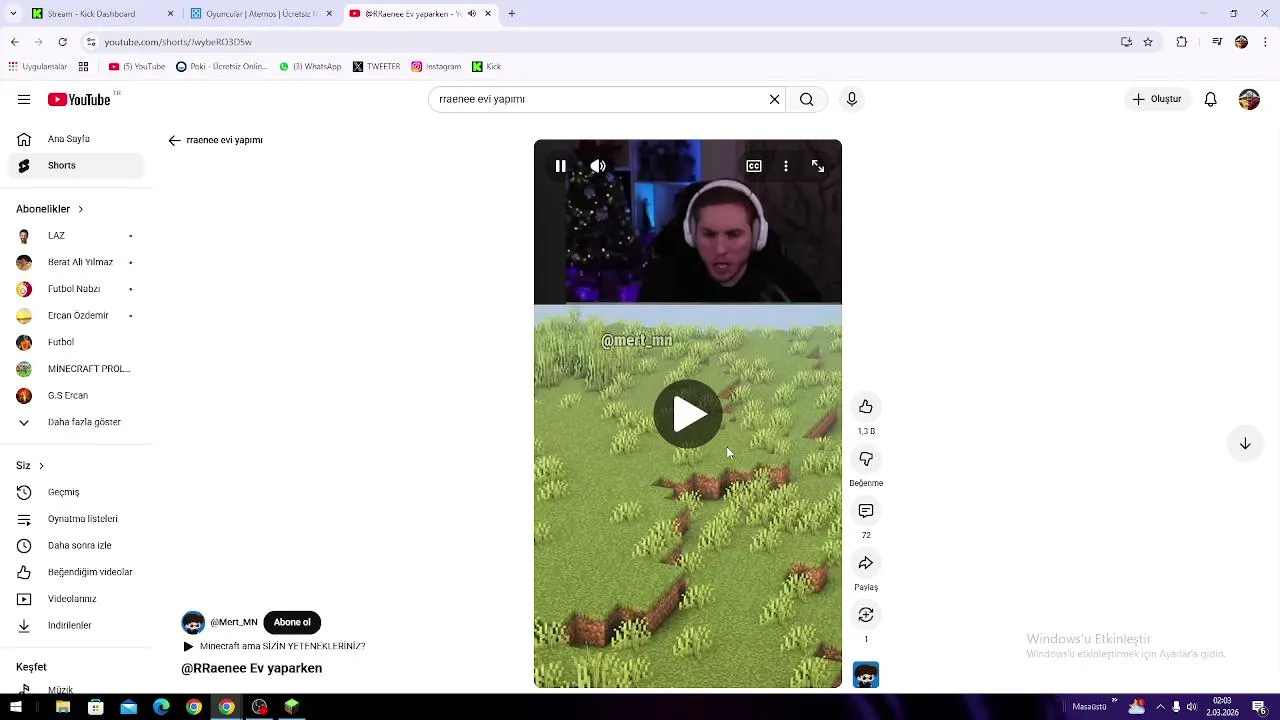1280x720 pixels.
Task: Switch to Stream - Kick Dashboard tab
Action: point(100,14)
